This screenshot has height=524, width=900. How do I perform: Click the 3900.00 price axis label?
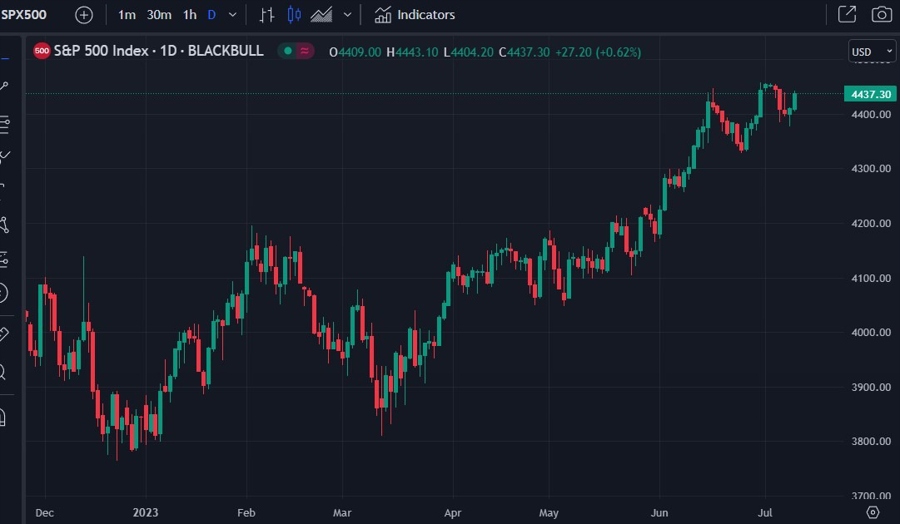[871, 387]
